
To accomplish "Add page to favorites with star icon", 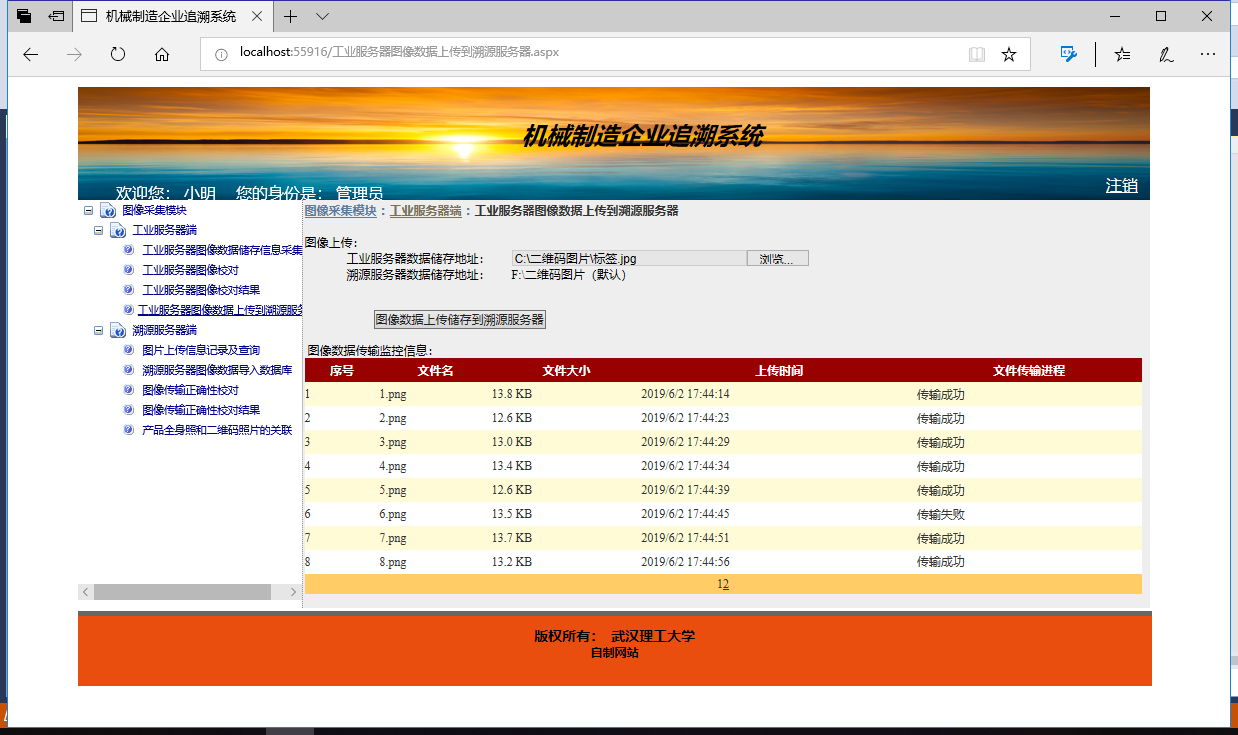I will pyautogui.click(x=1009, y=54).
